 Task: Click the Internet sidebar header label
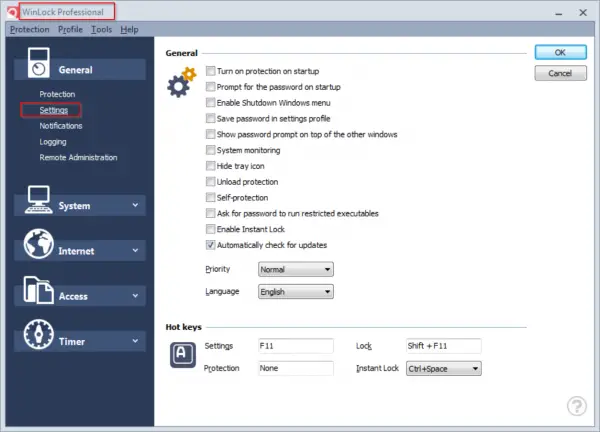[76, 251]
